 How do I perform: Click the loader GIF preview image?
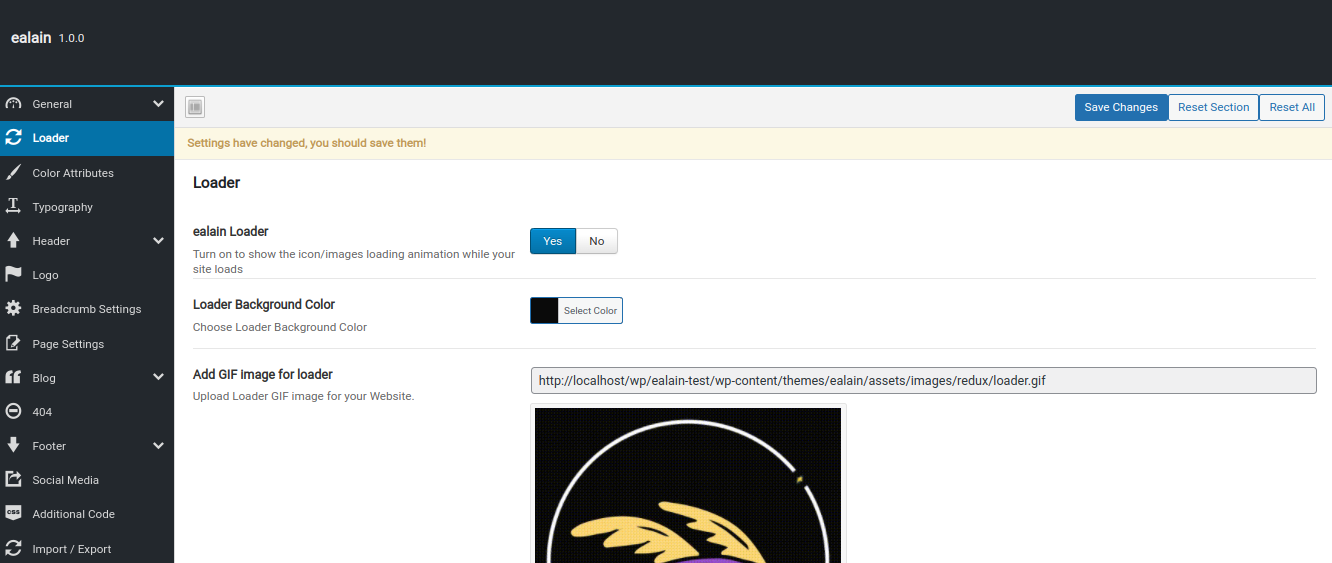688,485
